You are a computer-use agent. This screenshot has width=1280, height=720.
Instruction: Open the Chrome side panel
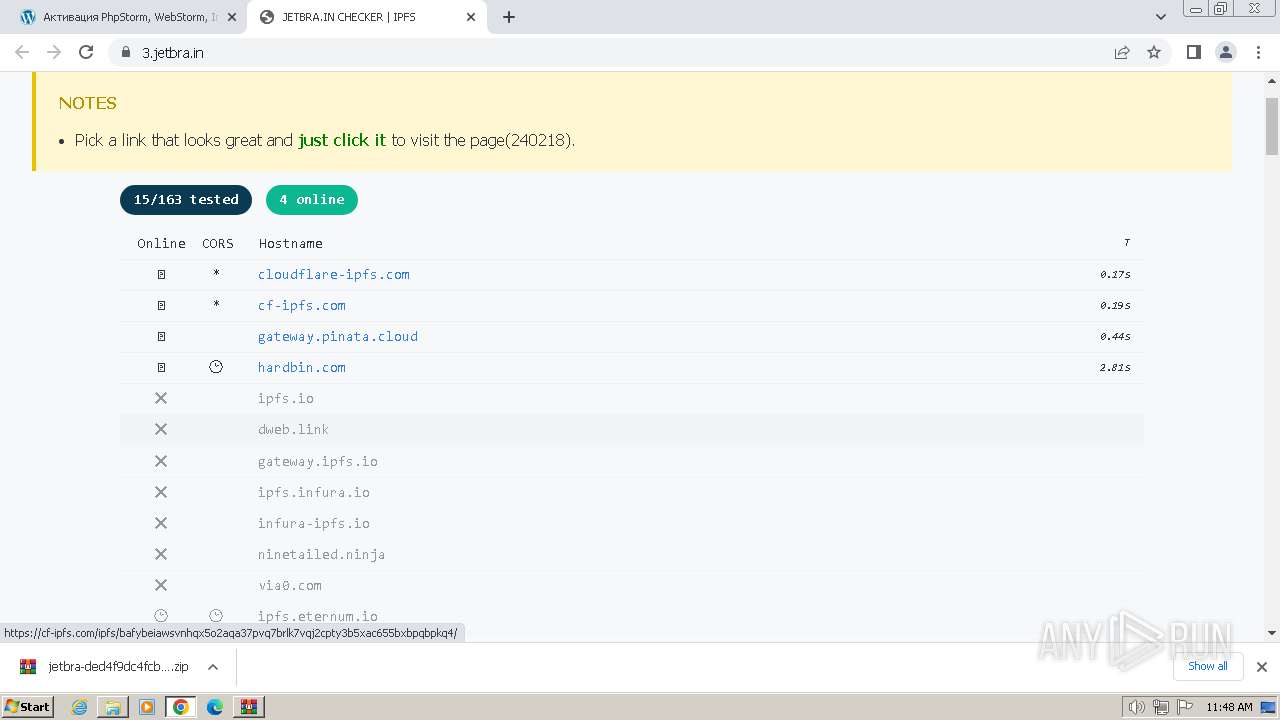tap(1193, 53)
